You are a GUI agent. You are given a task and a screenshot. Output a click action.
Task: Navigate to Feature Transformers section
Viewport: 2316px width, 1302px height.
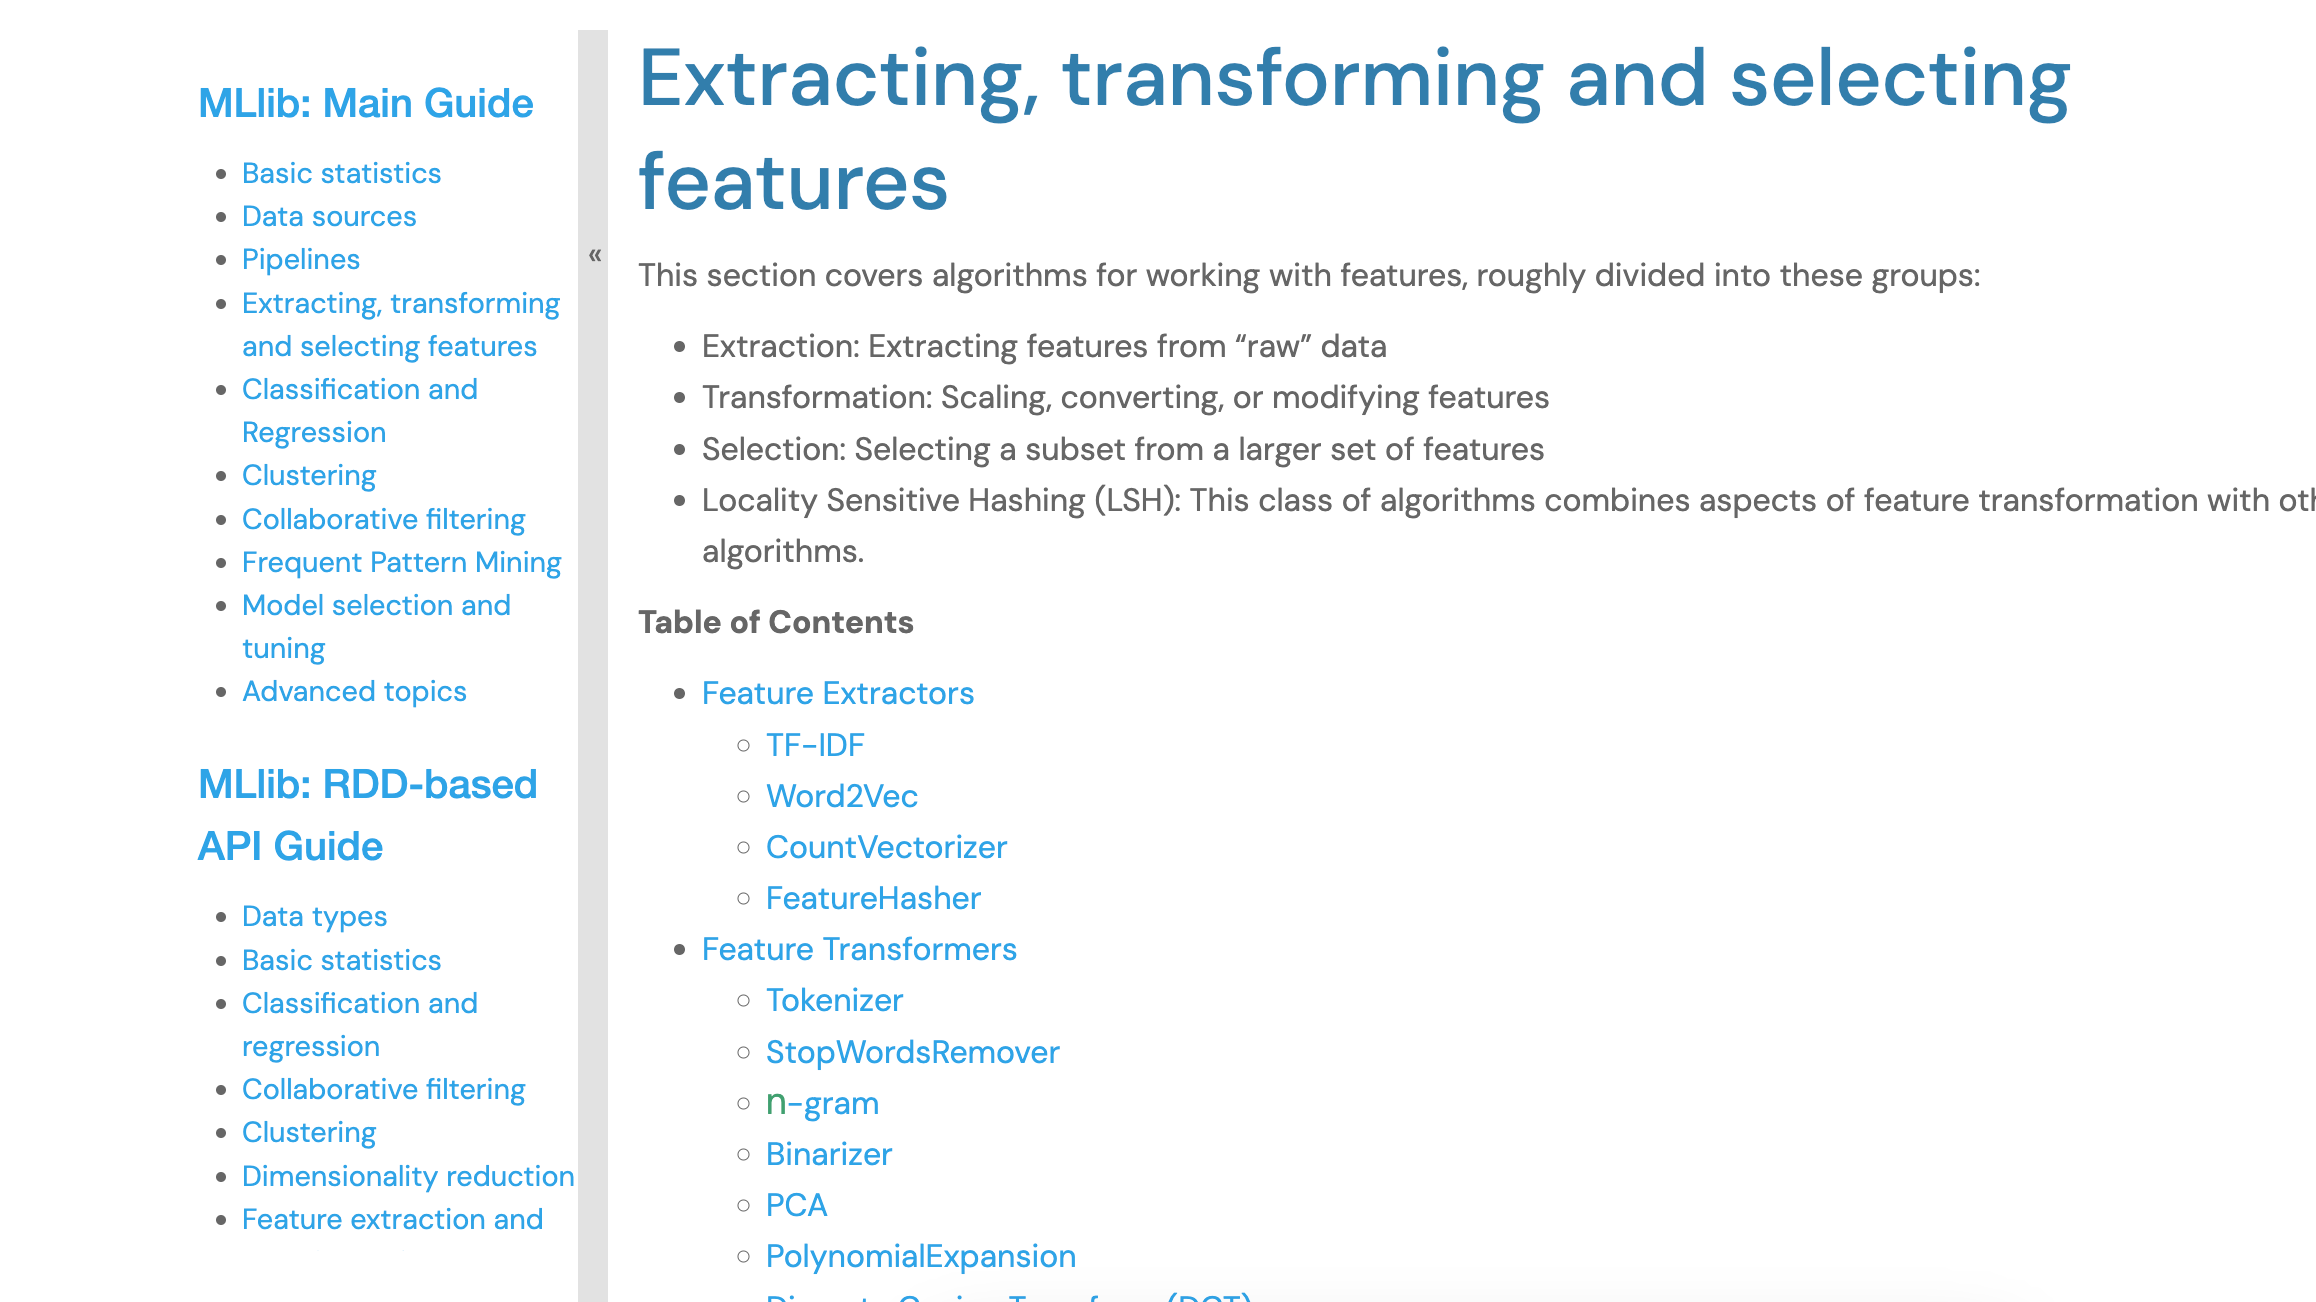[861, 949]
